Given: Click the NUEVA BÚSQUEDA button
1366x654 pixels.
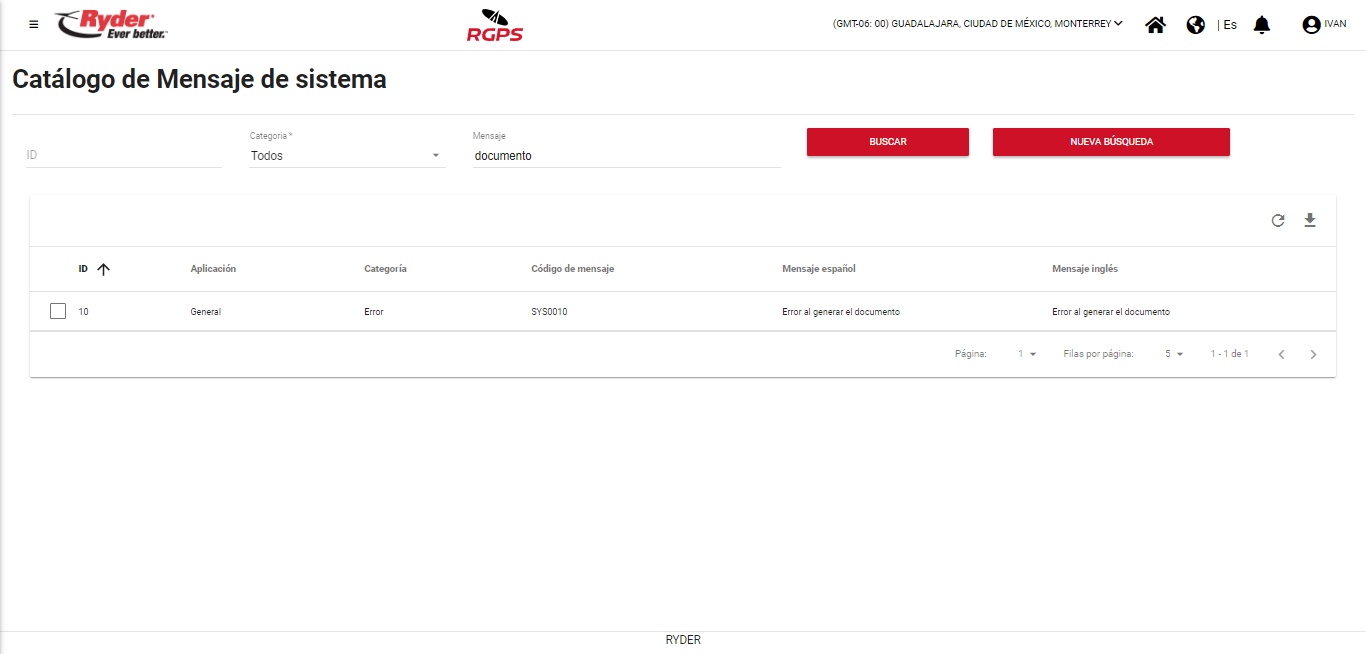Looking at the screenshot, I should [1110, 142].
